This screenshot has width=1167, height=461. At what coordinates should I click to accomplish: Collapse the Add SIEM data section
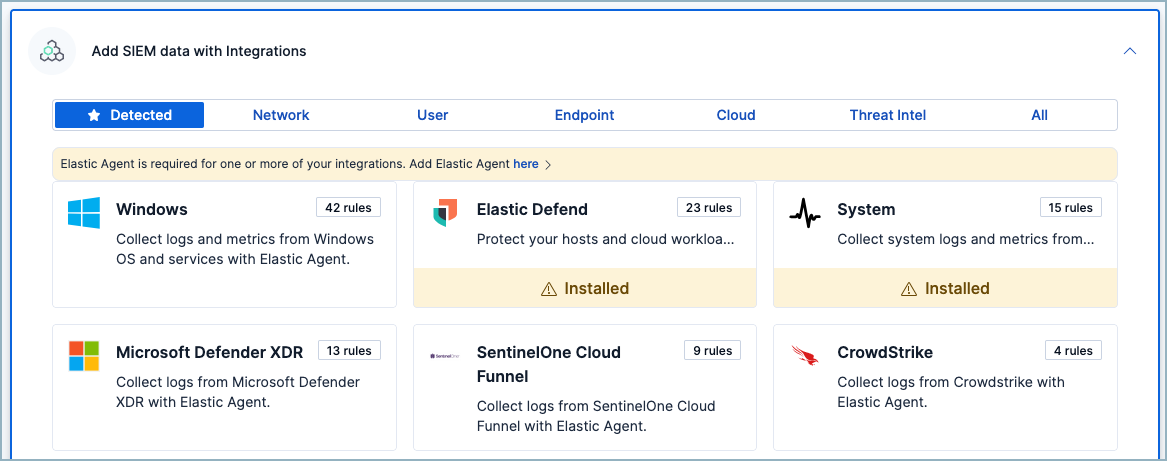pos(1130,51)
